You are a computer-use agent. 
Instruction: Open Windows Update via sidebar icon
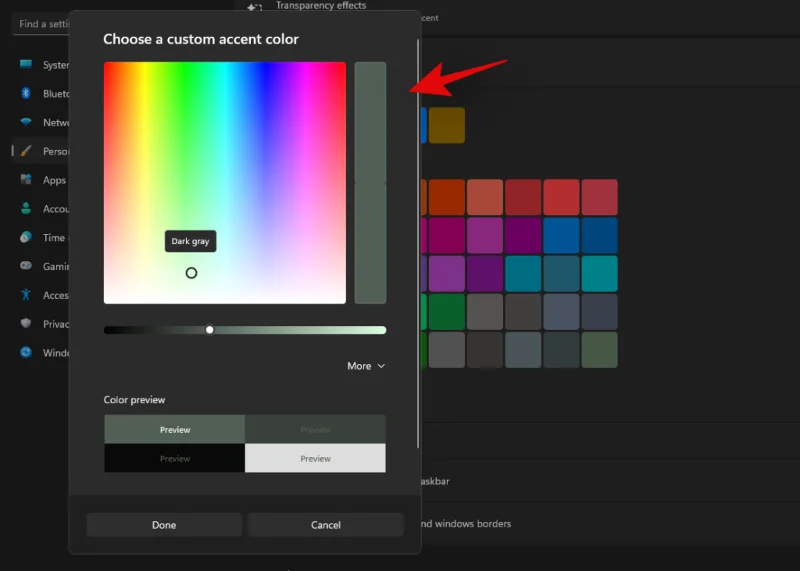pyautogui.click(x=26, y=352)
